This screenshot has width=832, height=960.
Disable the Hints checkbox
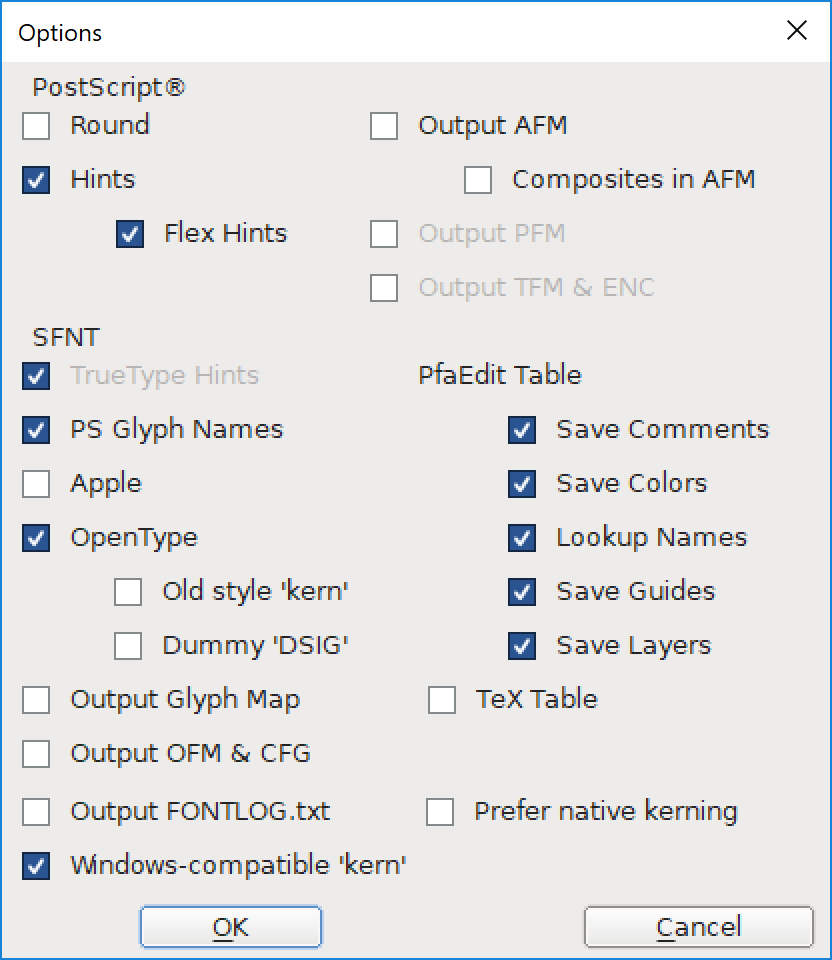point(36,180)
